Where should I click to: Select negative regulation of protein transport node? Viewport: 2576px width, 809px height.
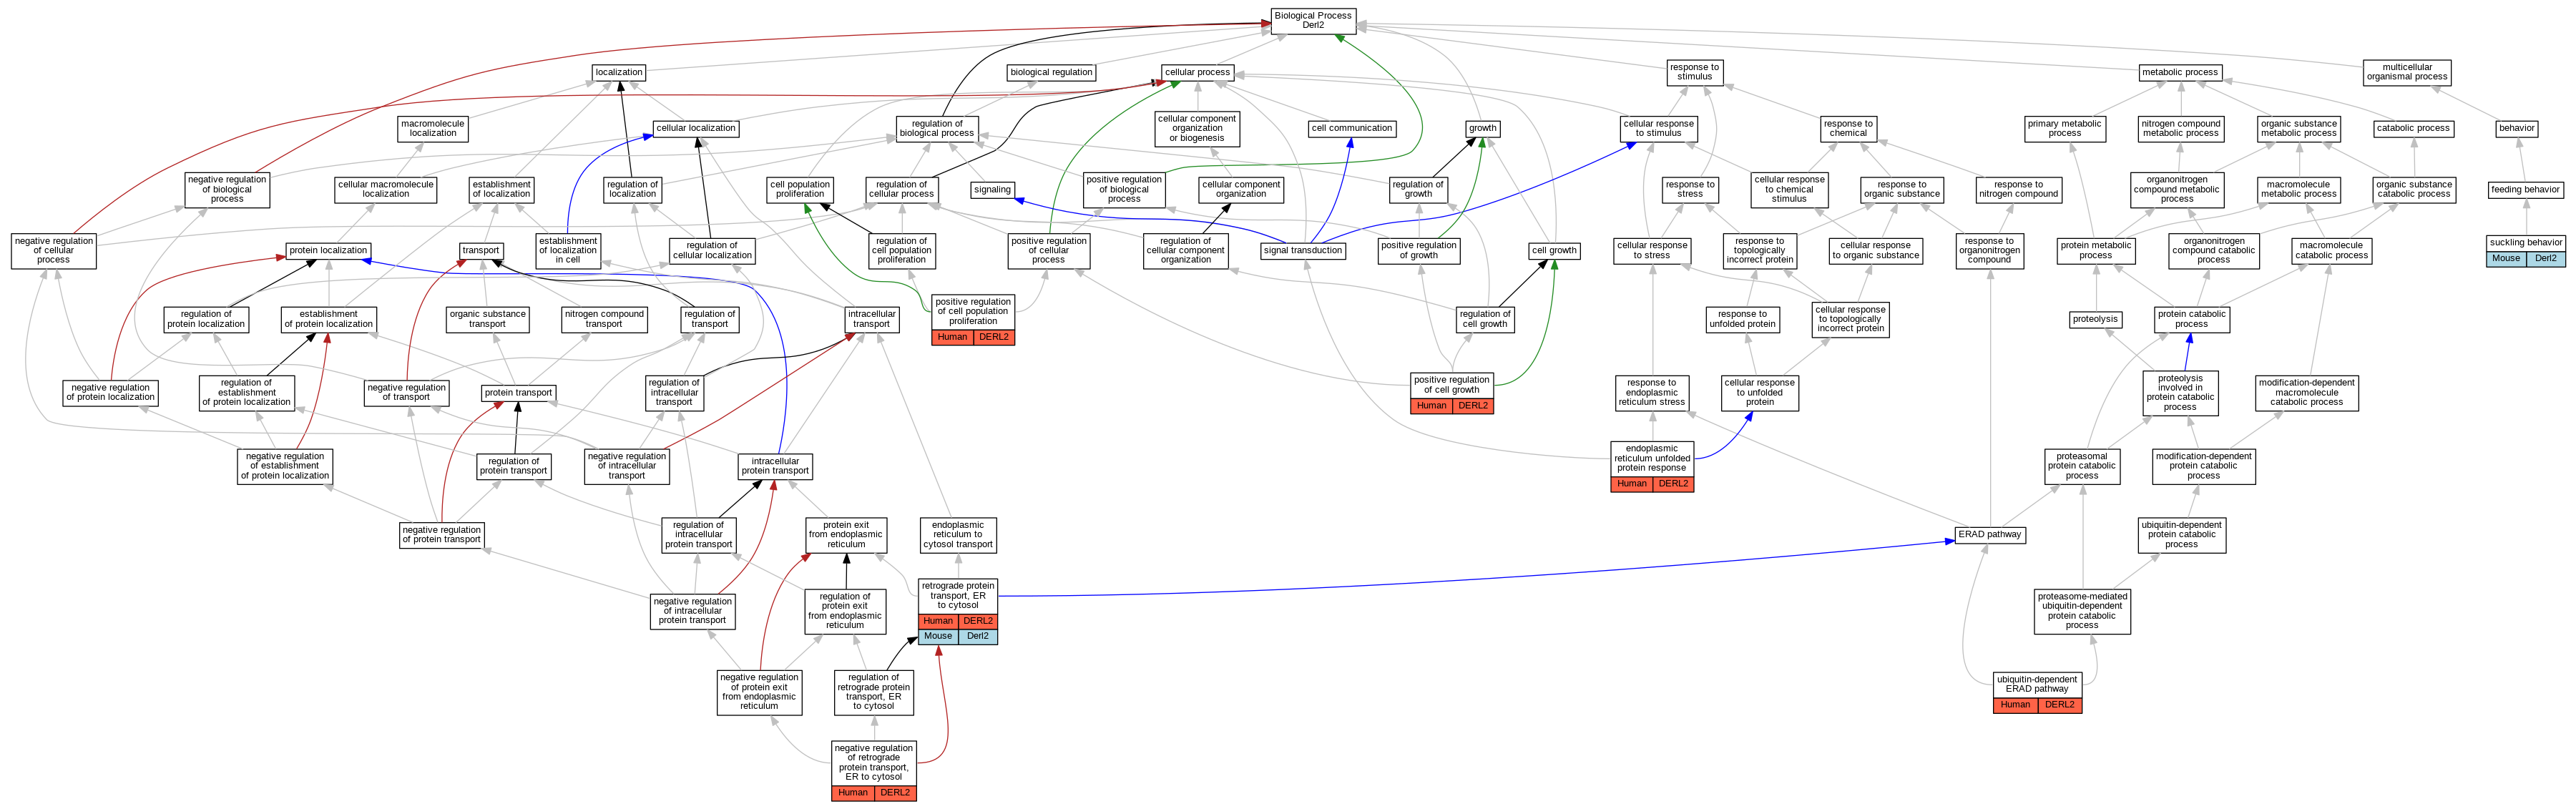point(441,535)
